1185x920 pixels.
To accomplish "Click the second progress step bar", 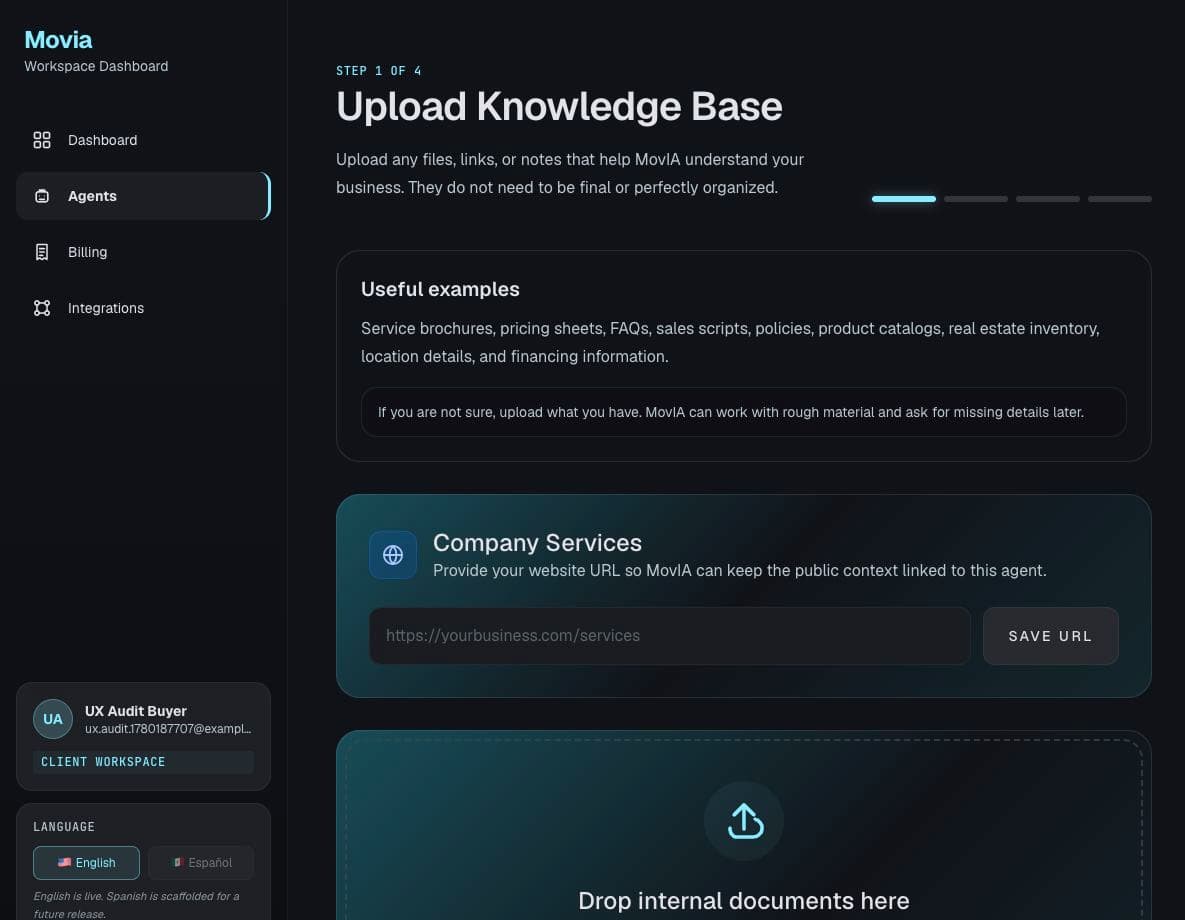I will (976, 199).
